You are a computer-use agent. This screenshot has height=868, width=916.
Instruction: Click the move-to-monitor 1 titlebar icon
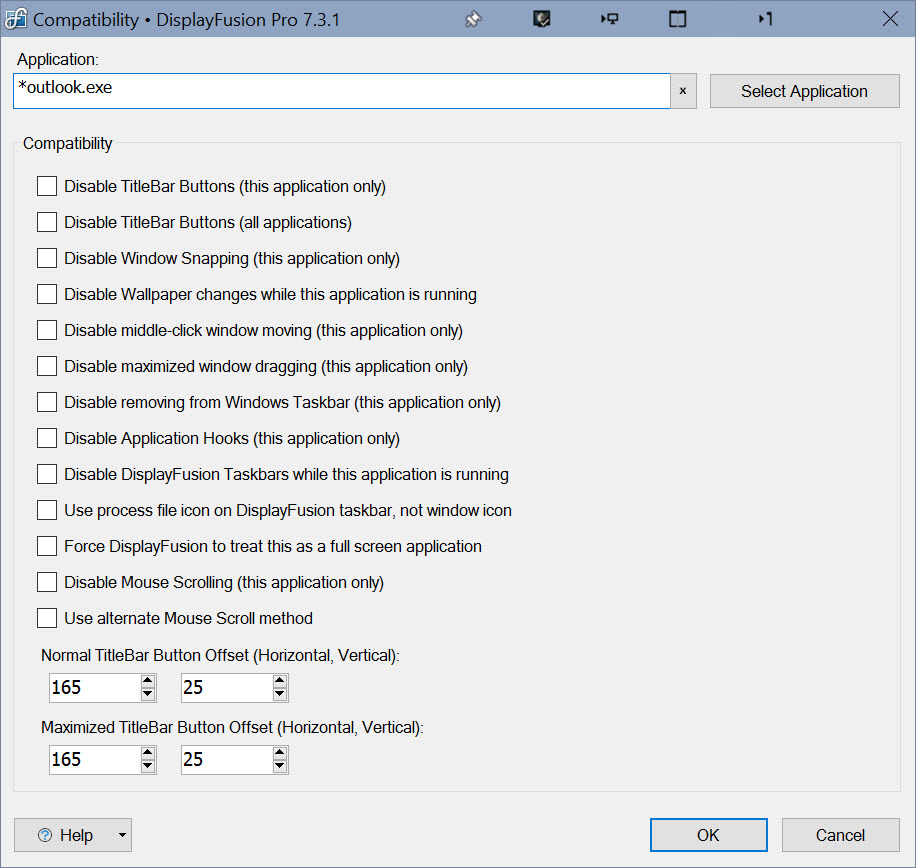(x=765, y=19)
